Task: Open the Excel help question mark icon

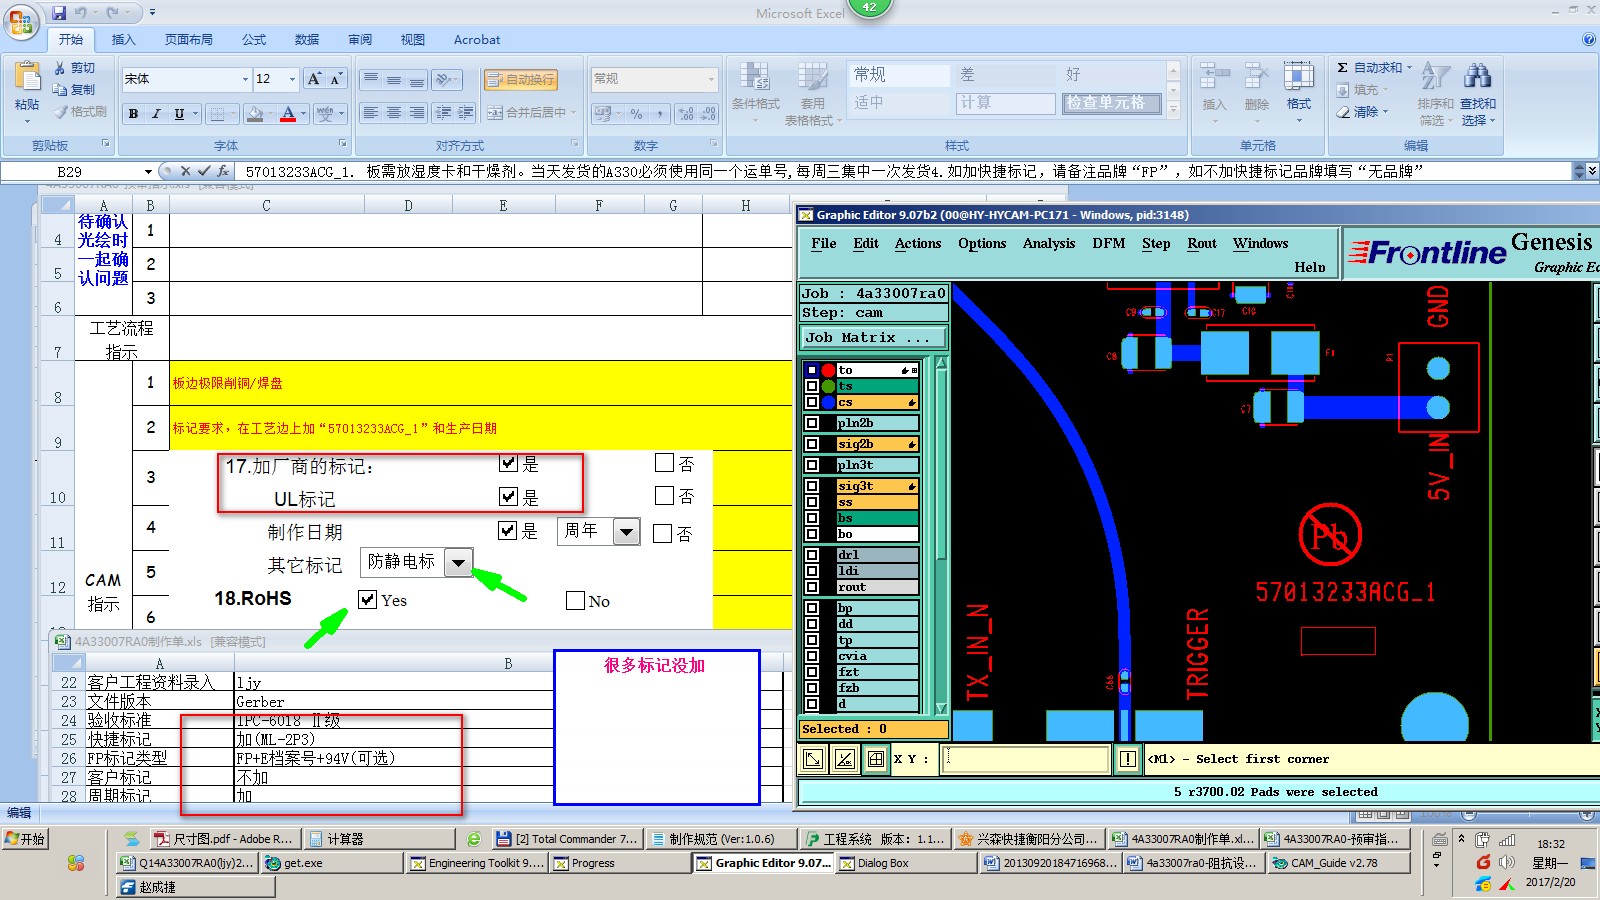Action: coord(1589,39)
